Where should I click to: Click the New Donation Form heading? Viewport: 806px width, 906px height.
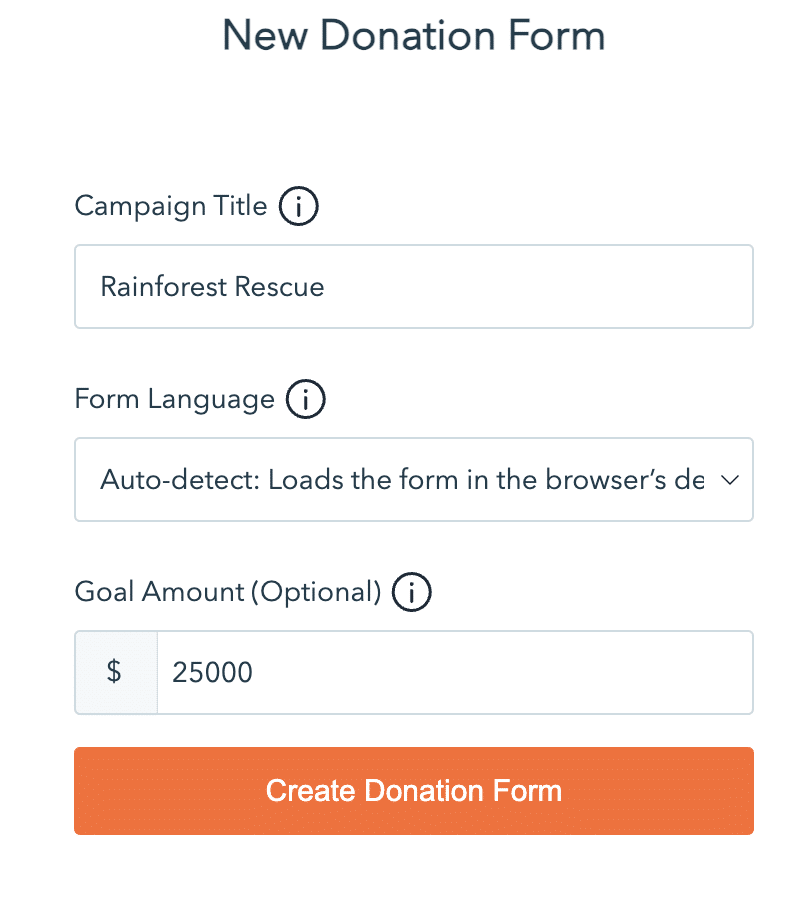(x=413, y=37)
